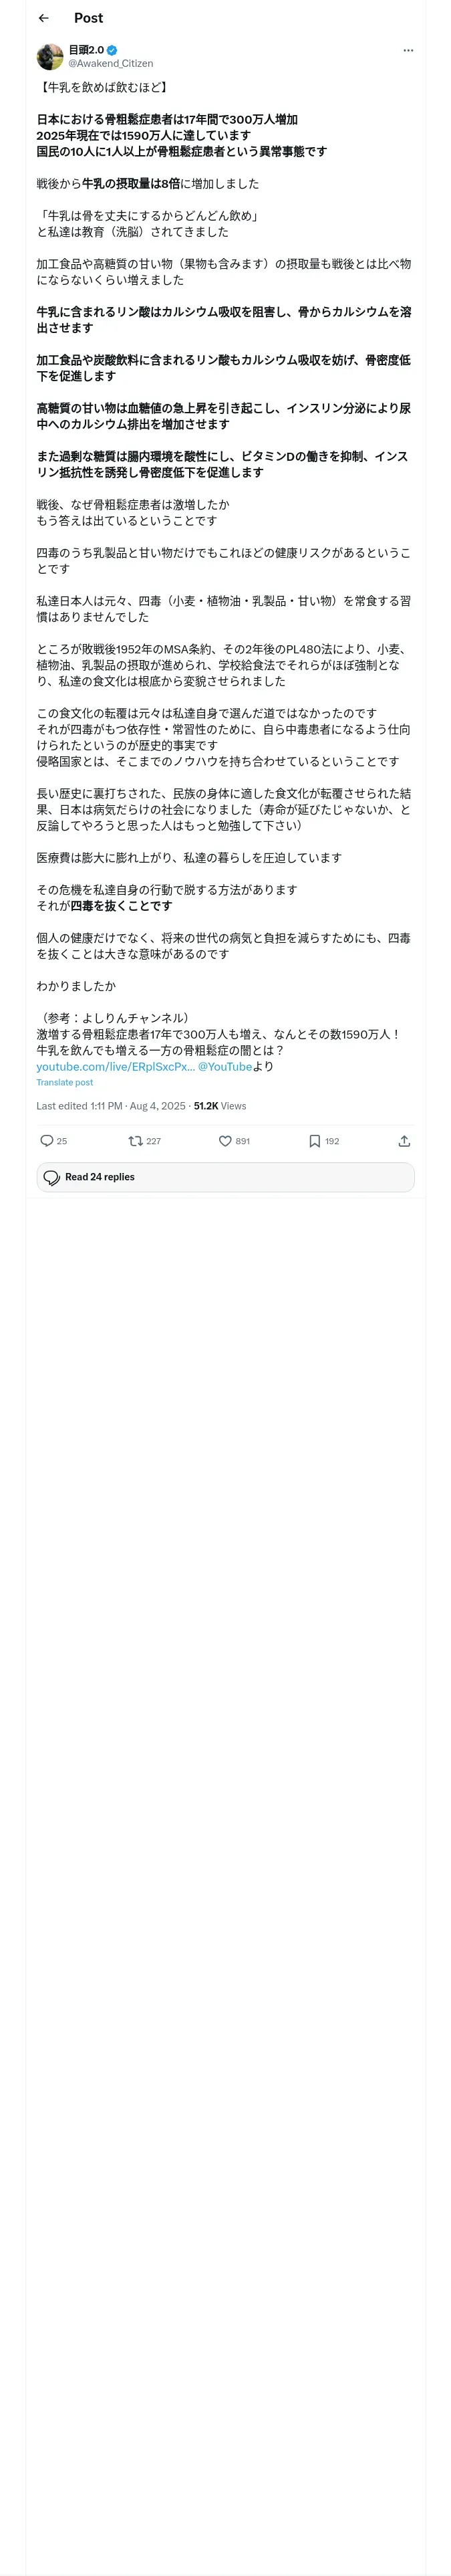
Task: Open the author's profile avatar
Action: click(50, 56)
